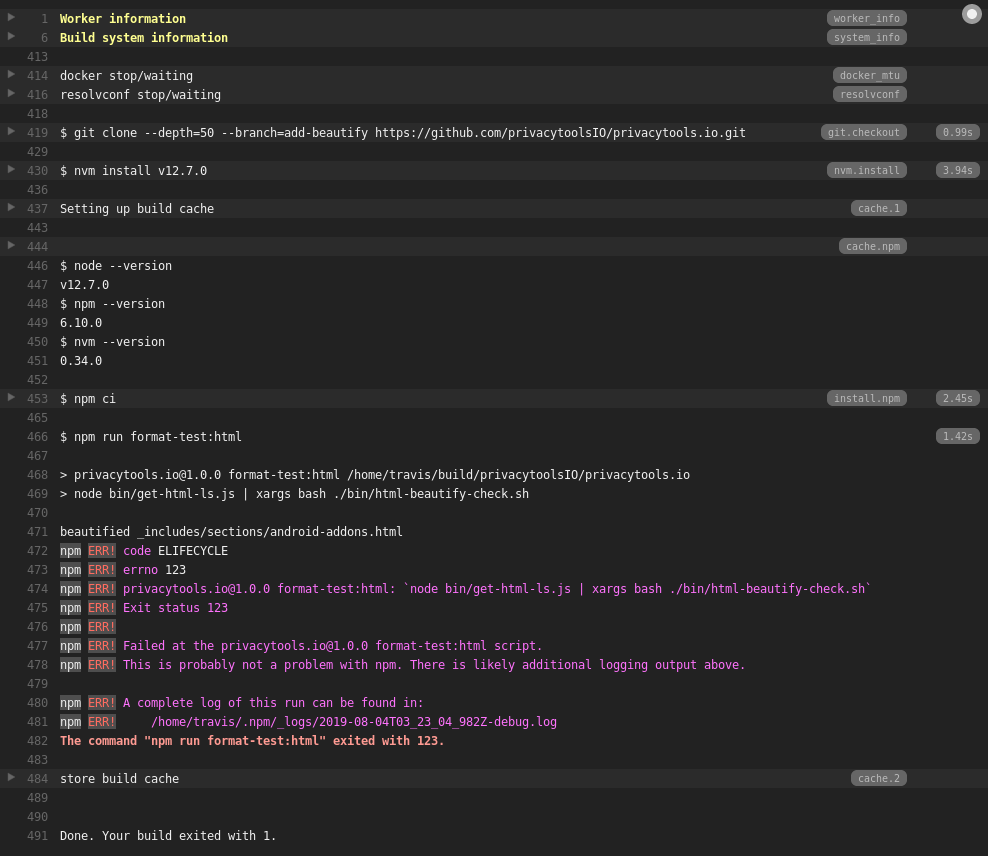This screenshot has width=988, height=856.
Task: Click the '$ node --version' line
Action: pos(116,266)
